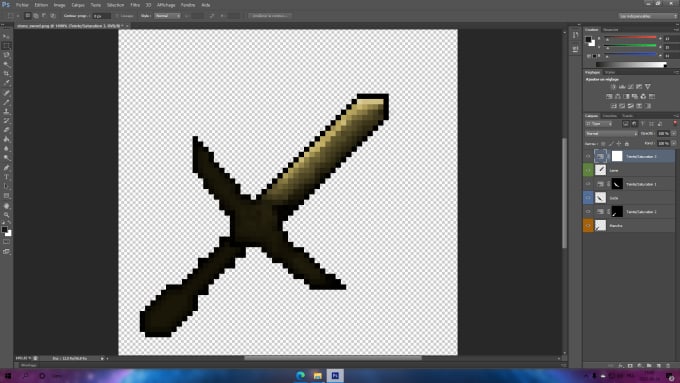Screen dimensions: 680x383
Task: Open the Affichage menu
Action: (x=166, y=5)
